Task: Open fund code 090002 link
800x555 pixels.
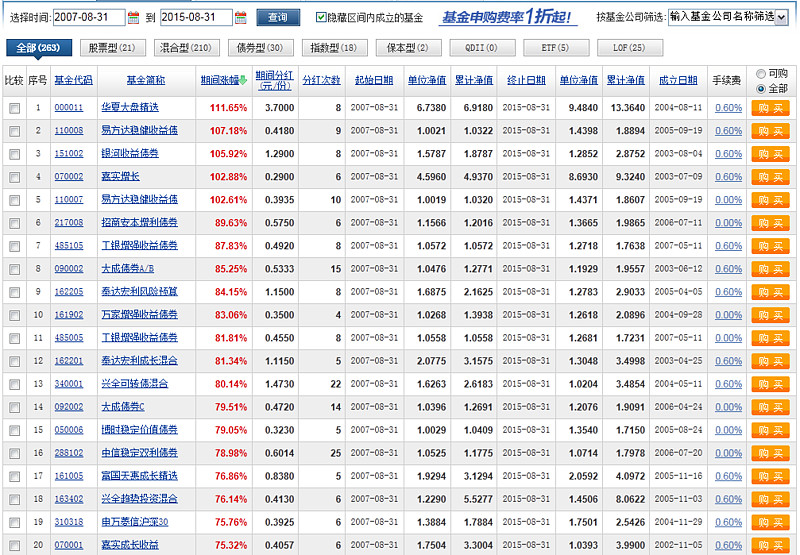Action: [69, 269]
